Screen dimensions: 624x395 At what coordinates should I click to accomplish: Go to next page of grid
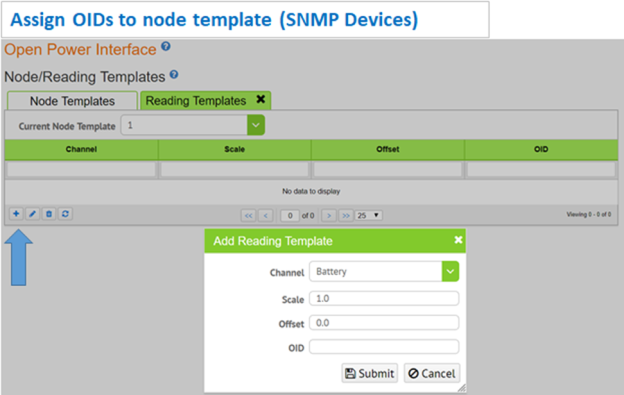click(329, 216)
